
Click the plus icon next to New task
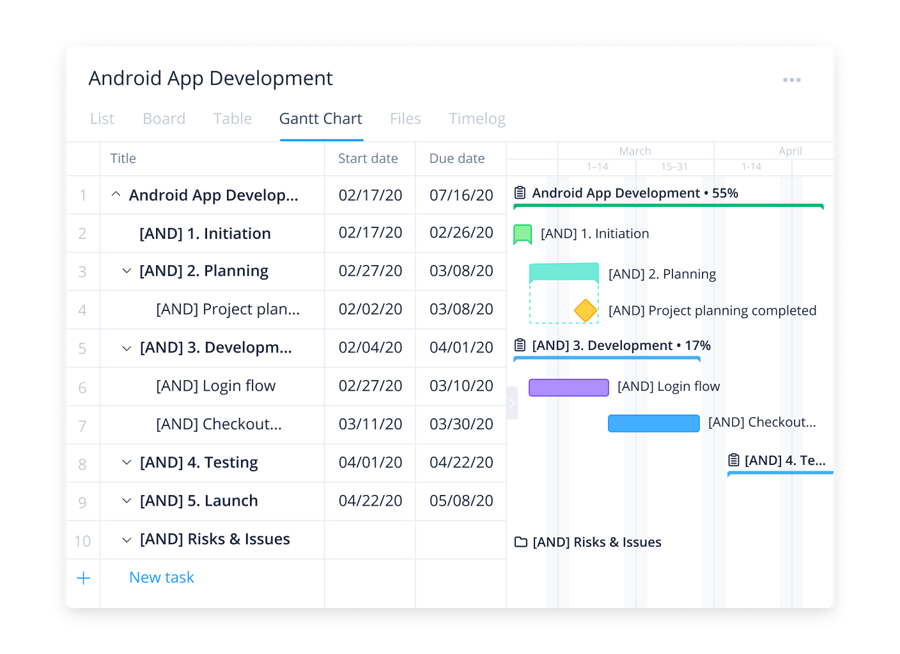click(x=83, y=578)
